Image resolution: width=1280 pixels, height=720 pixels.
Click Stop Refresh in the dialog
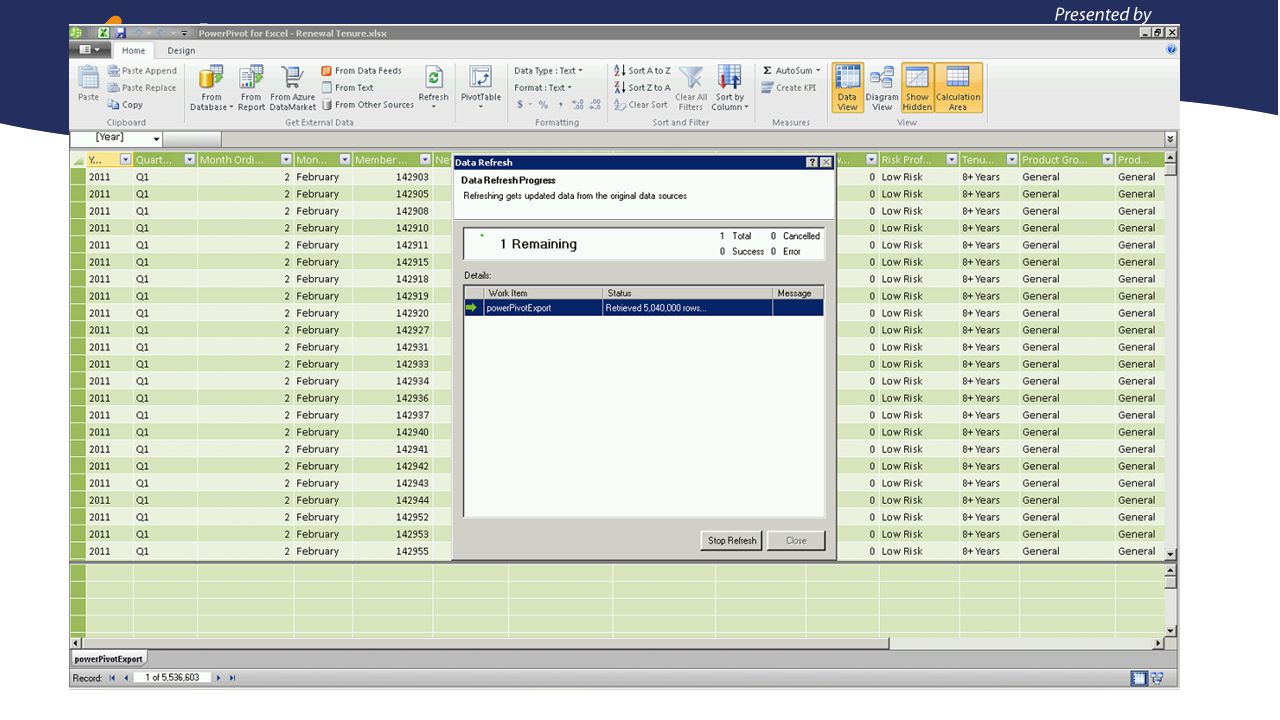732,541
